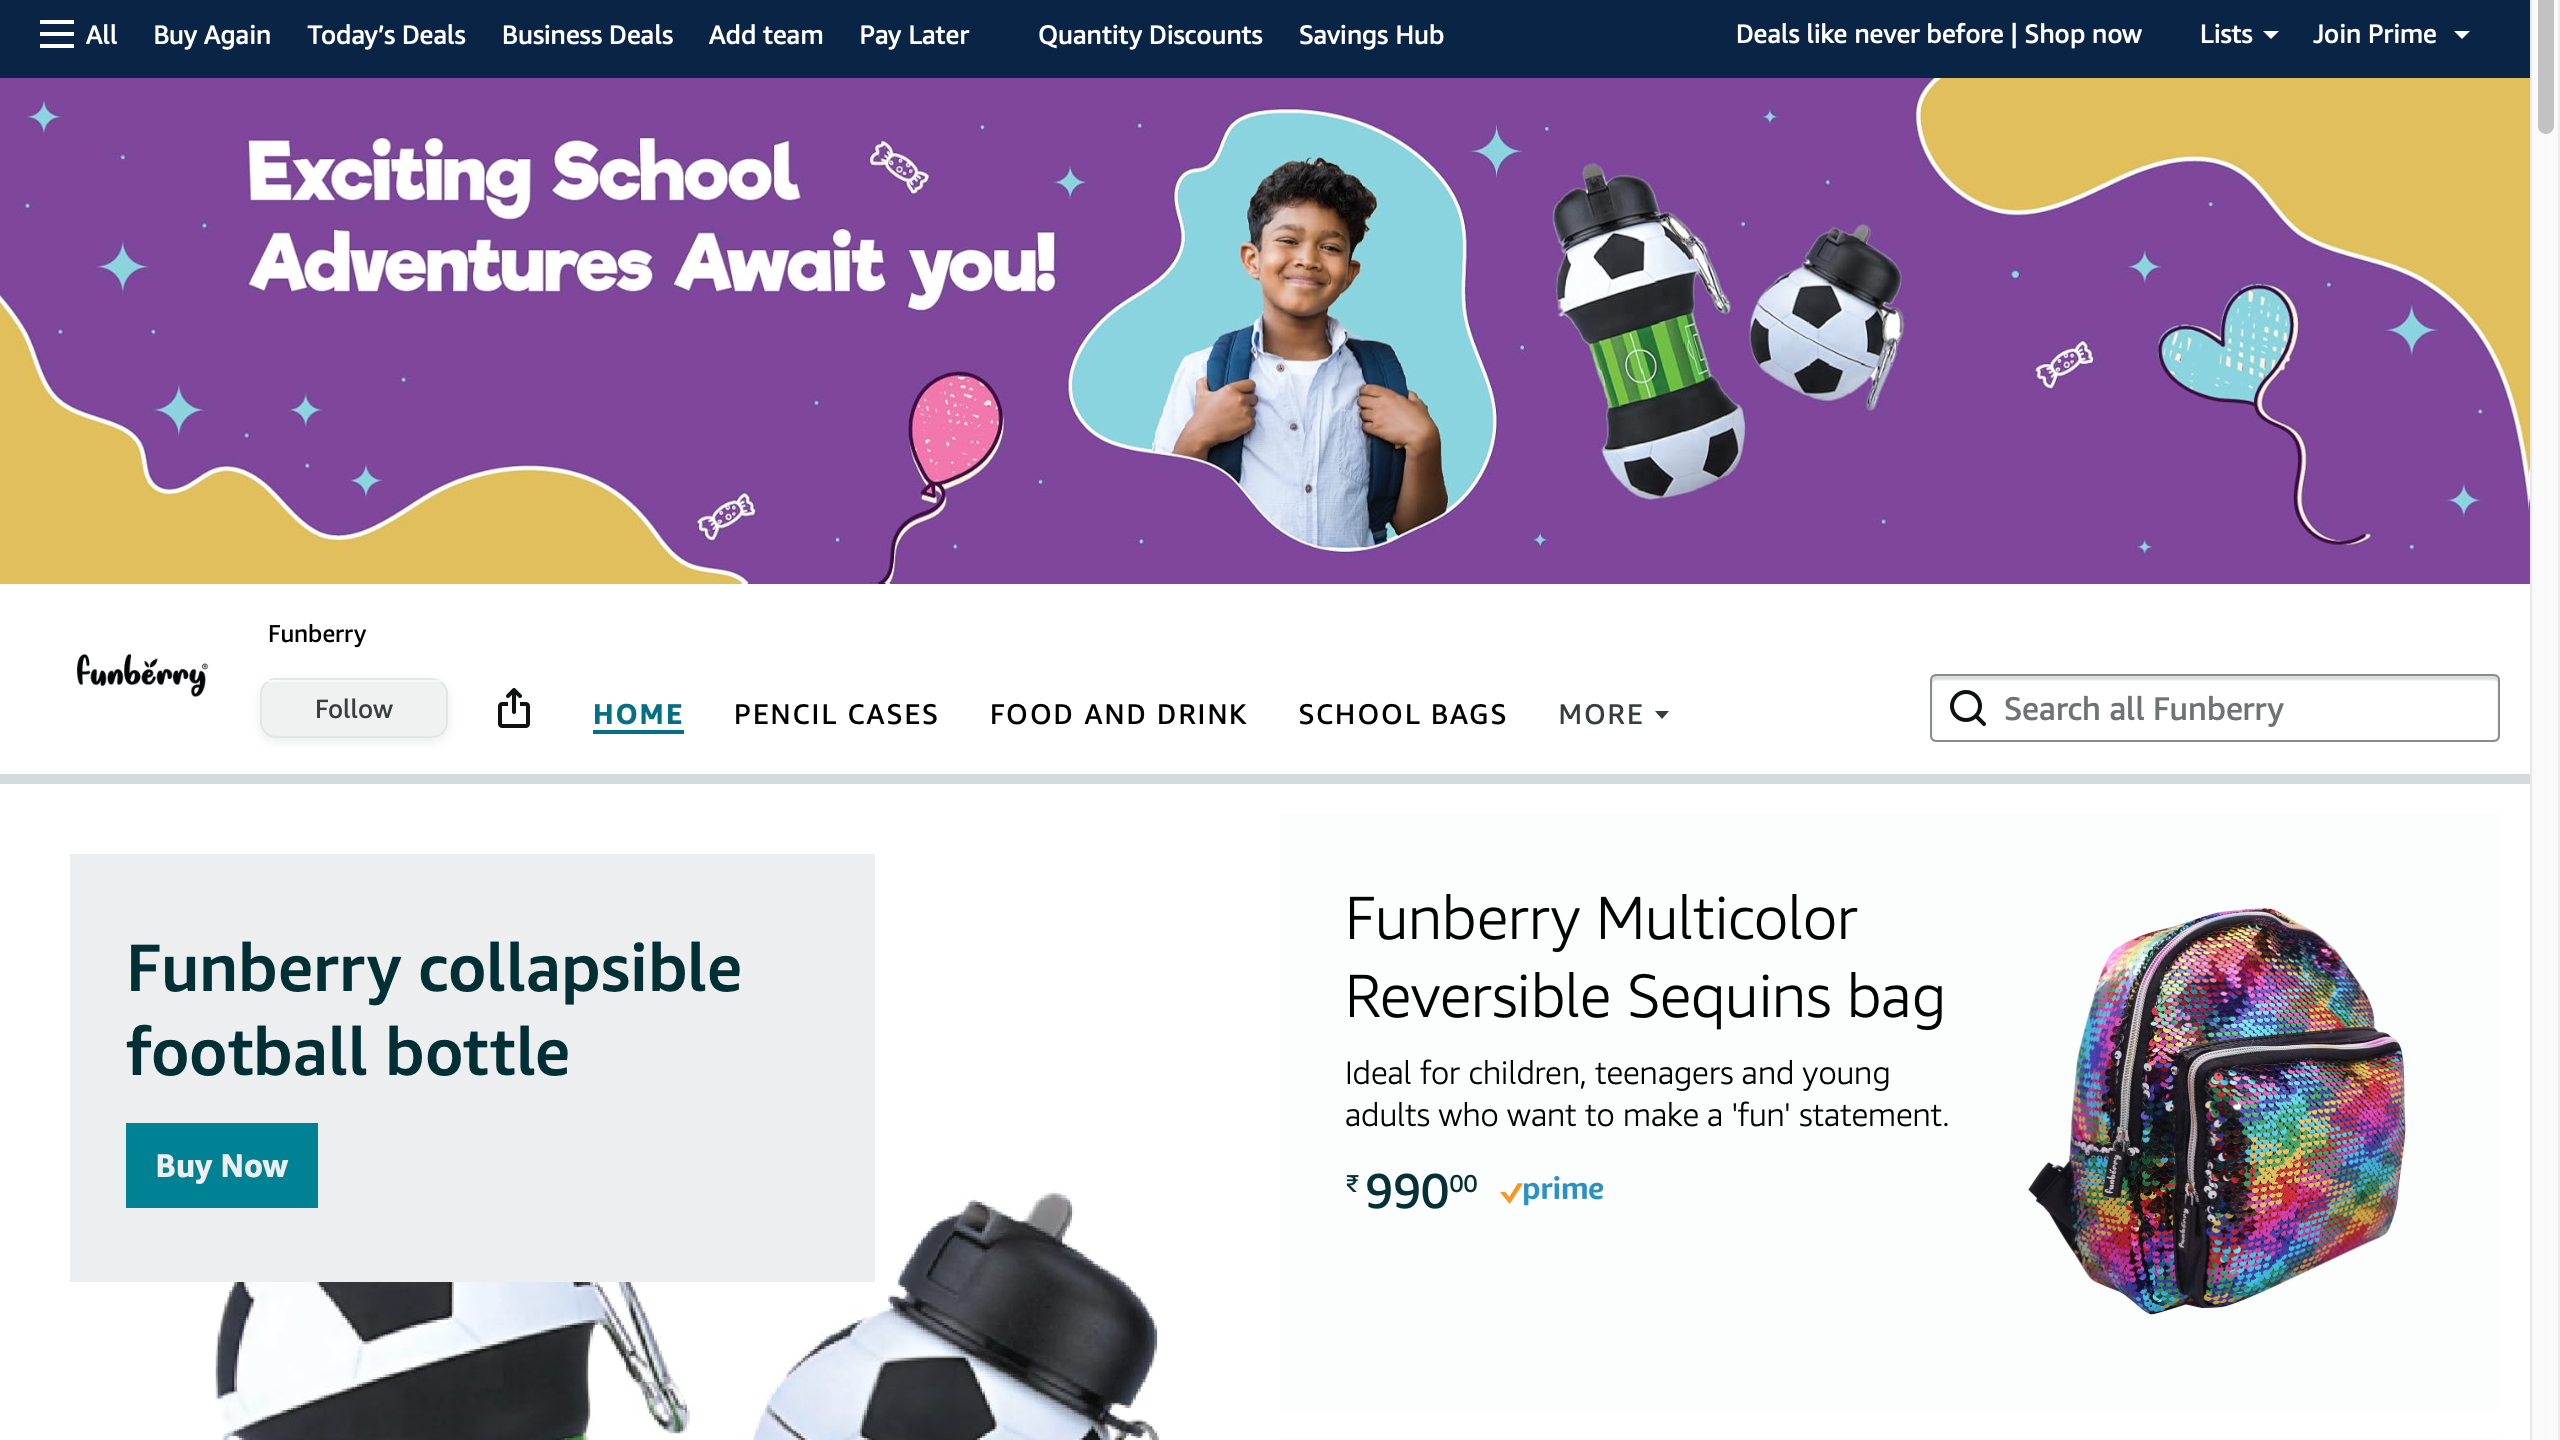Open the PENCIL CASES tab
2560x1440 pixels.
(836, 714)
